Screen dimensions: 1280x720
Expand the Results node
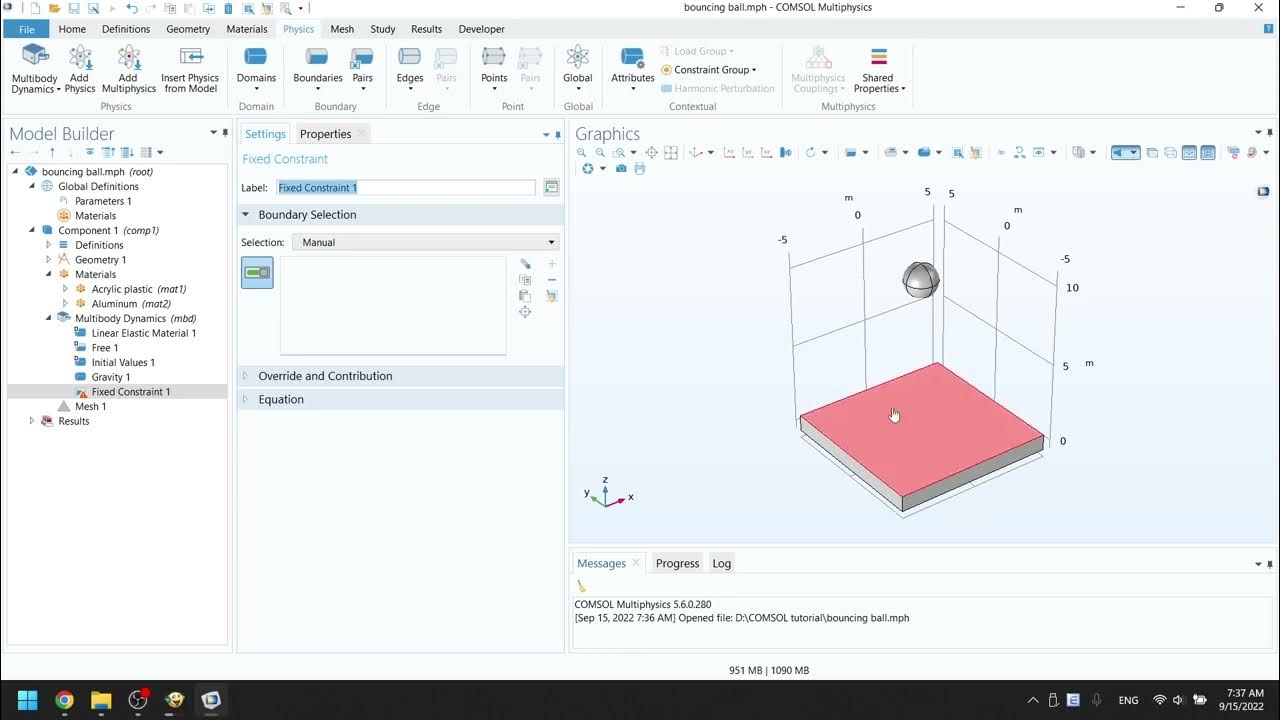pyautogui.click(x=31, y=421)
